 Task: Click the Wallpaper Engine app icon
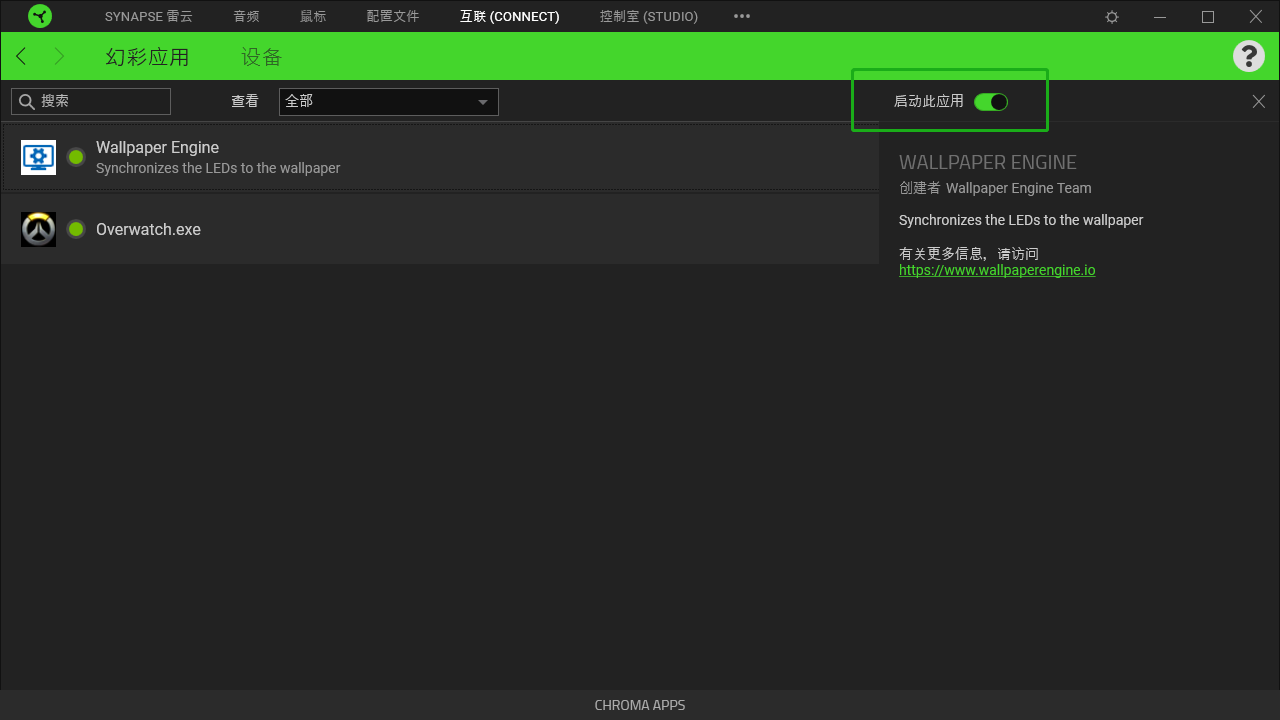pyautogui.click(x=38, y=157)
